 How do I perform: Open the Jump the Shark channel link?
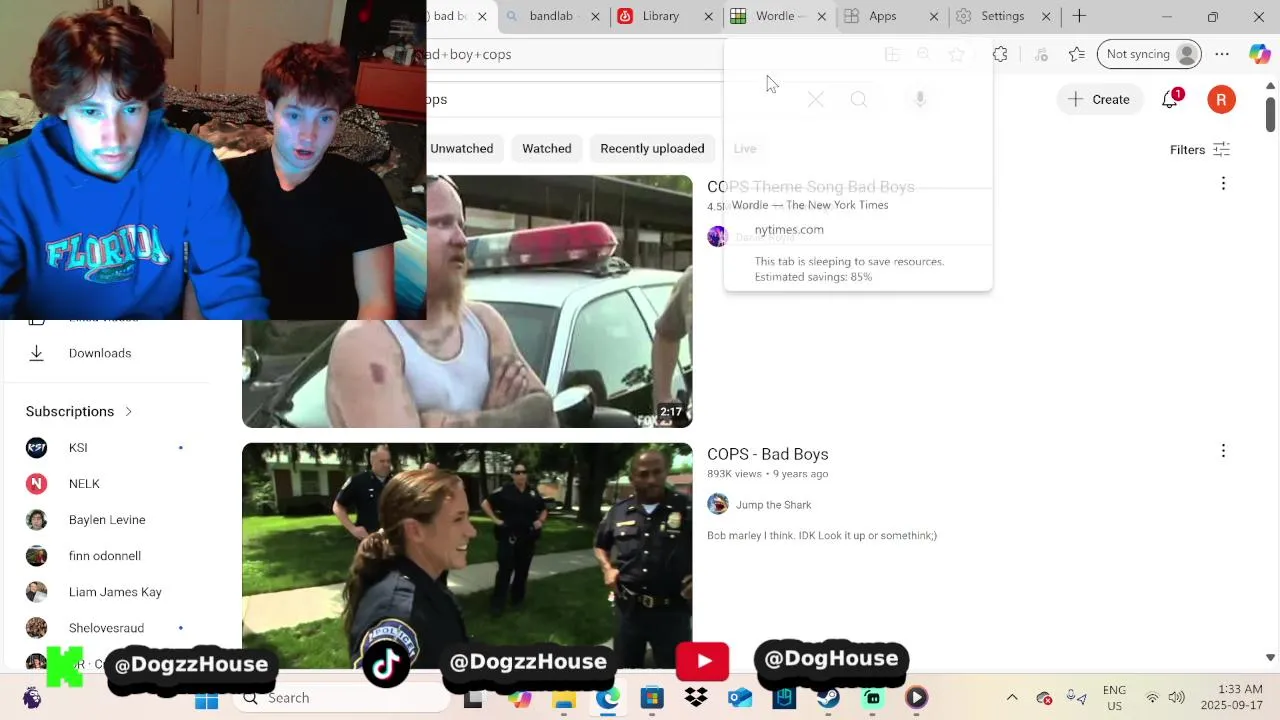pyautogui.click(x=773, y=505)
